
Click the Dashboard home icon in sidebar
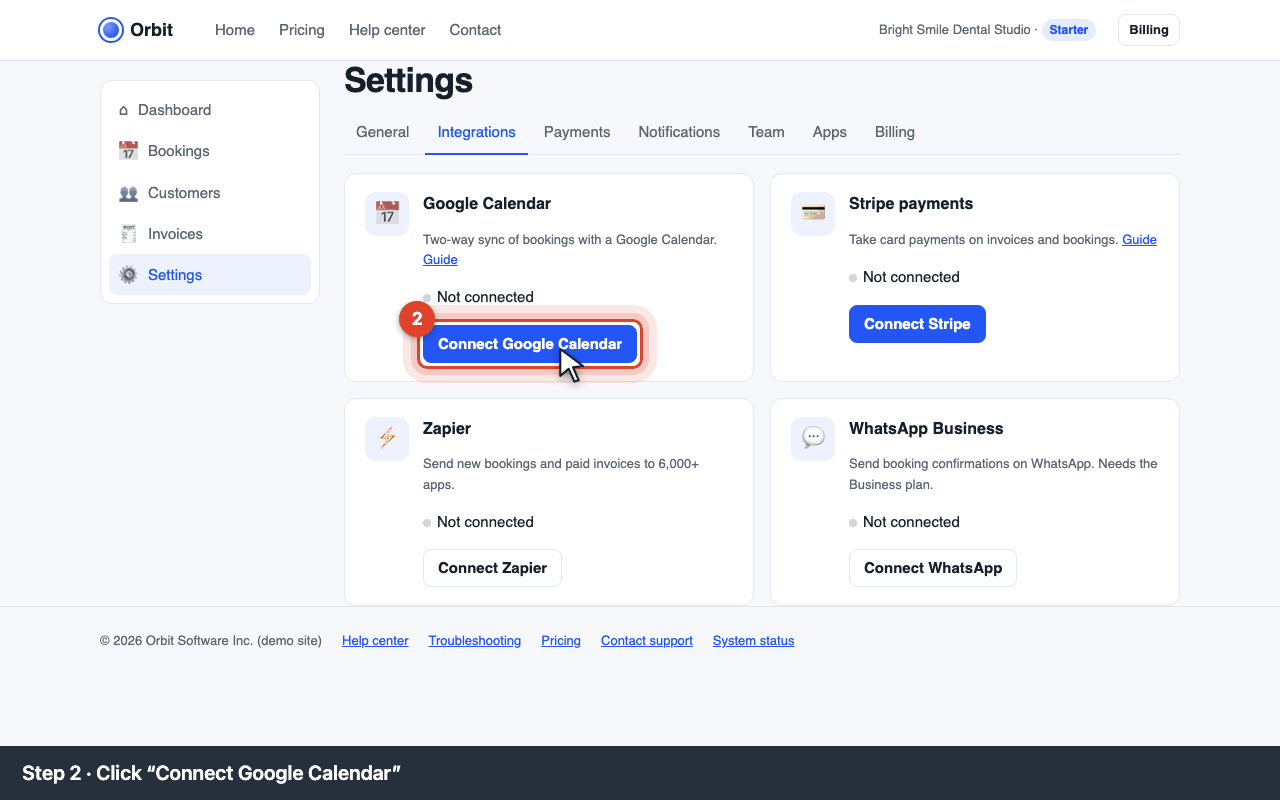point(124,110)
